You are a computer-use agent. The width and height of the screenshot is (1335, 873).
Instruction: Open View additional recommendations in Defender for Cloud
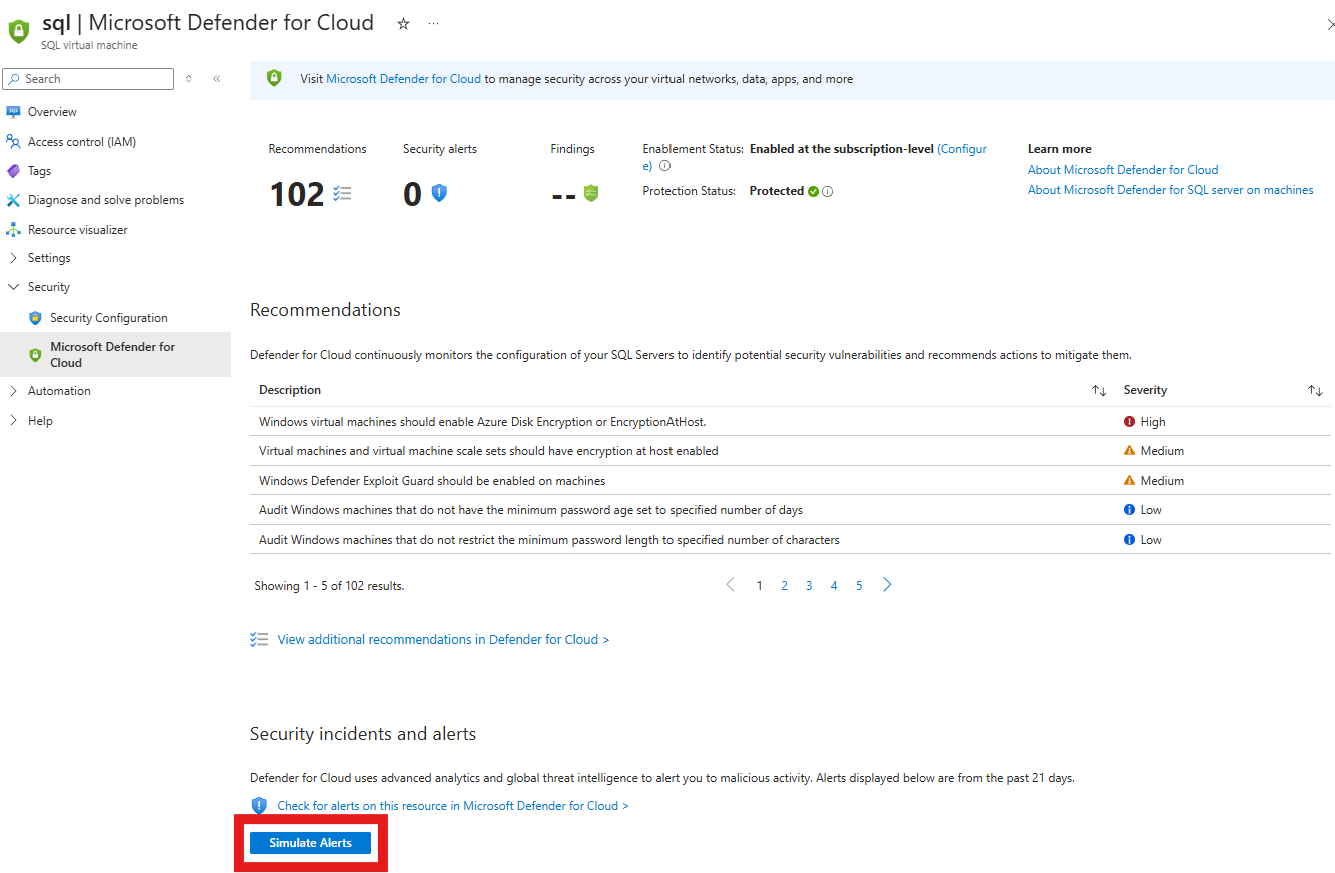click(443, 640)
